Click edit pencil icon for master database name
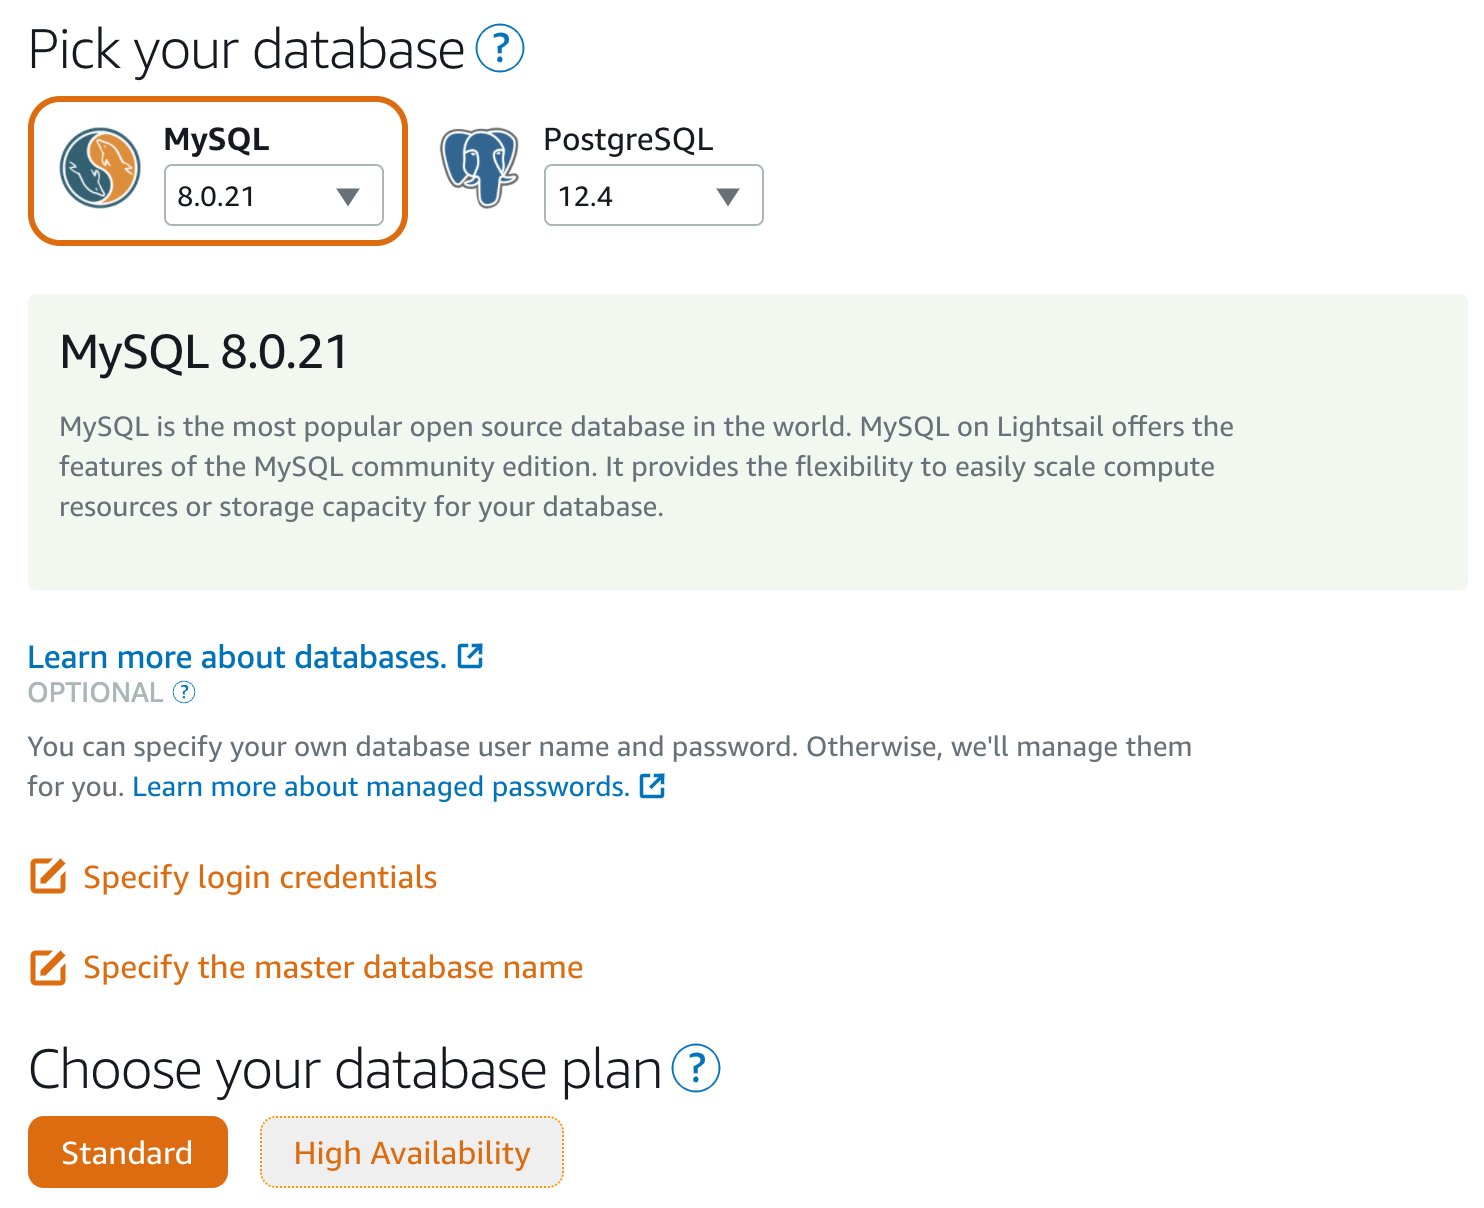Screen dimensions: 1484x1208 click(48, 967)
